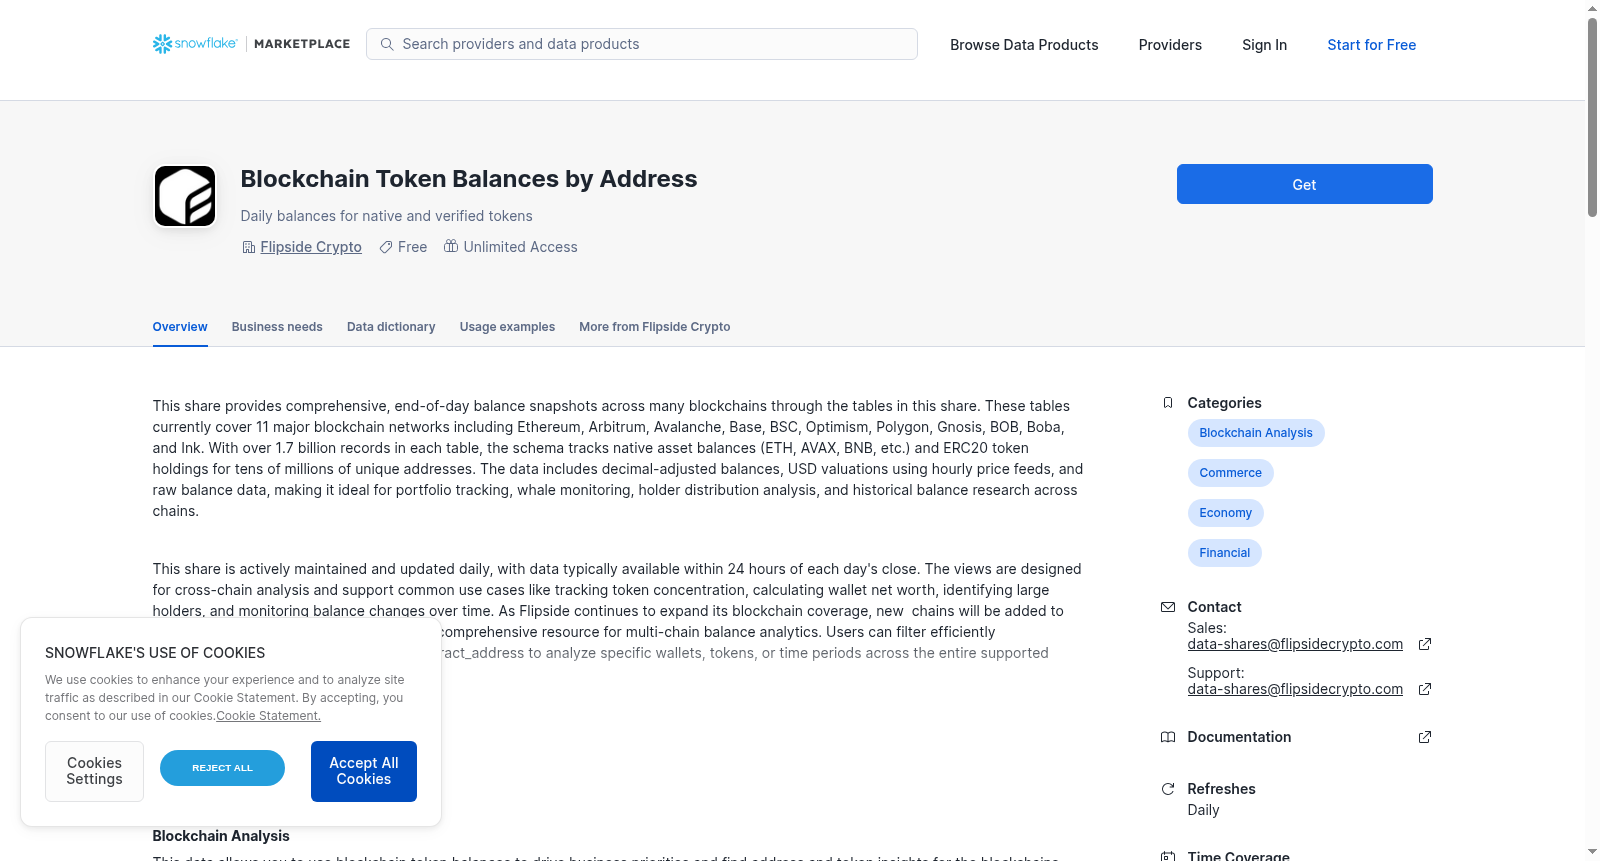
Task: Open the More from Flipside Crypto tab
Action: 655,327
